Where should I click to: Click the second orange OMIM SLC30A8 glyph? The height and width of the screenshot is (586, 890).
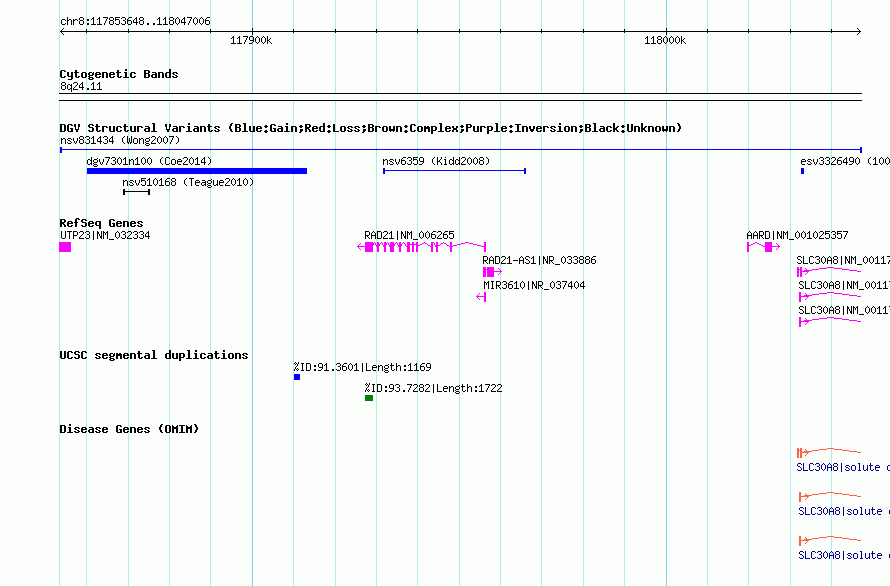(x=830, y=496)
